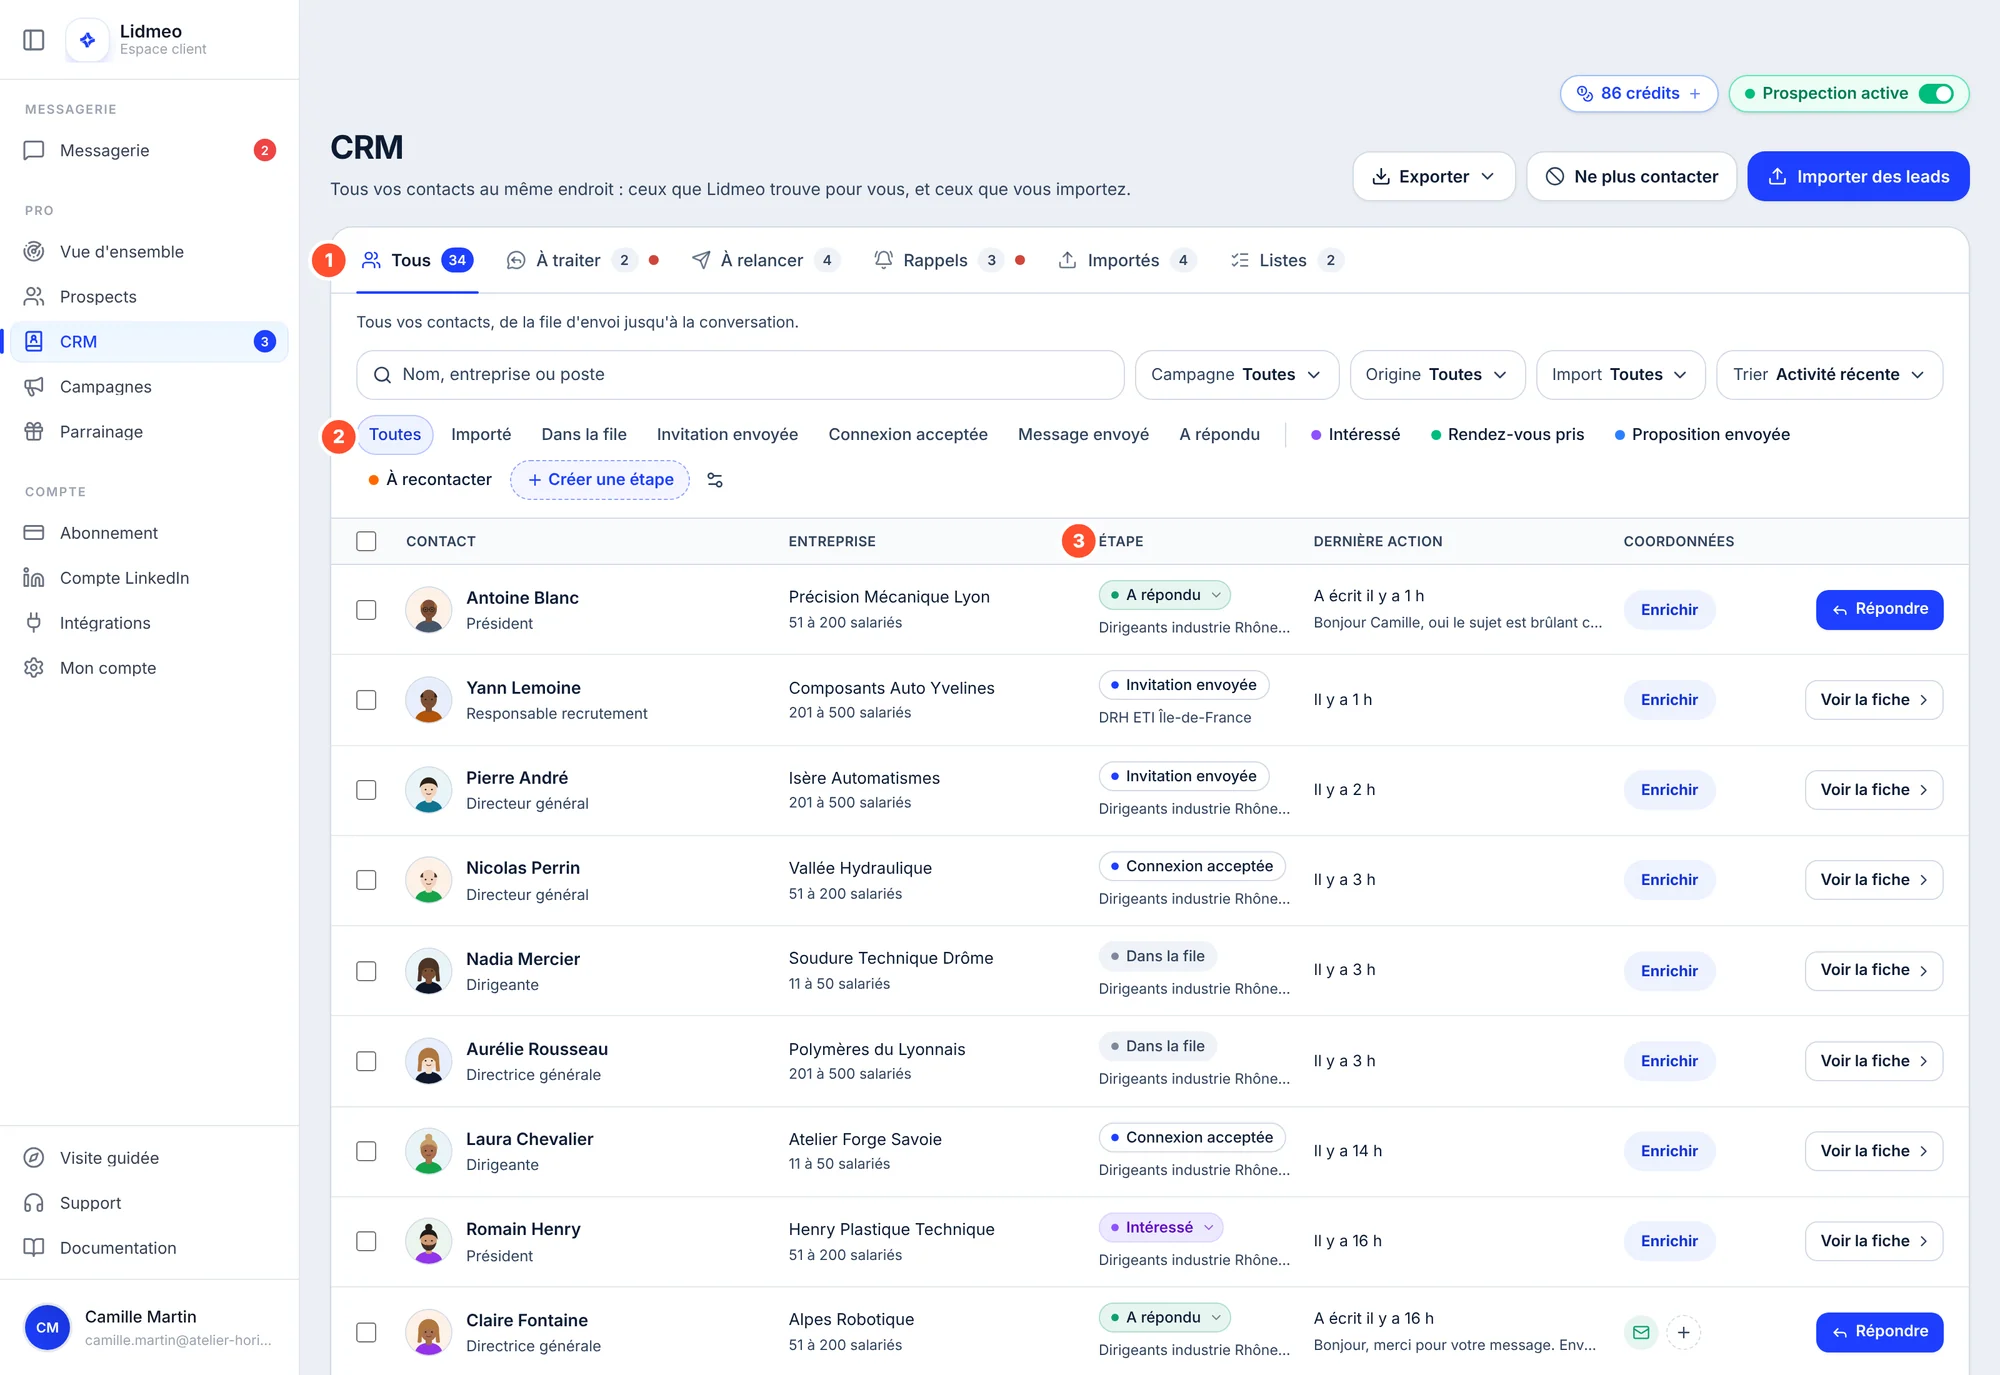The image size is (2000, 1375).
Task: Open Support from the sidebar
Action: (150, 1202)
